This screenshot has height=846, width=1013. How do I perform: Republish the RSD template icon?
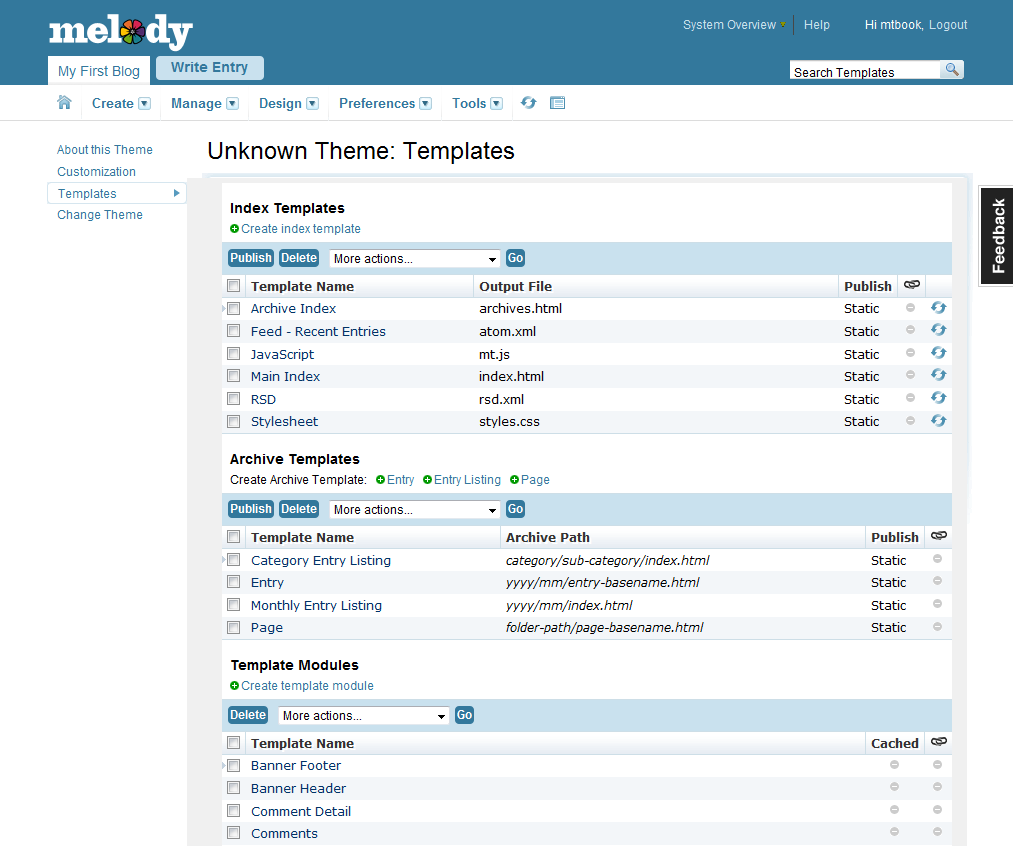(939, 398)
